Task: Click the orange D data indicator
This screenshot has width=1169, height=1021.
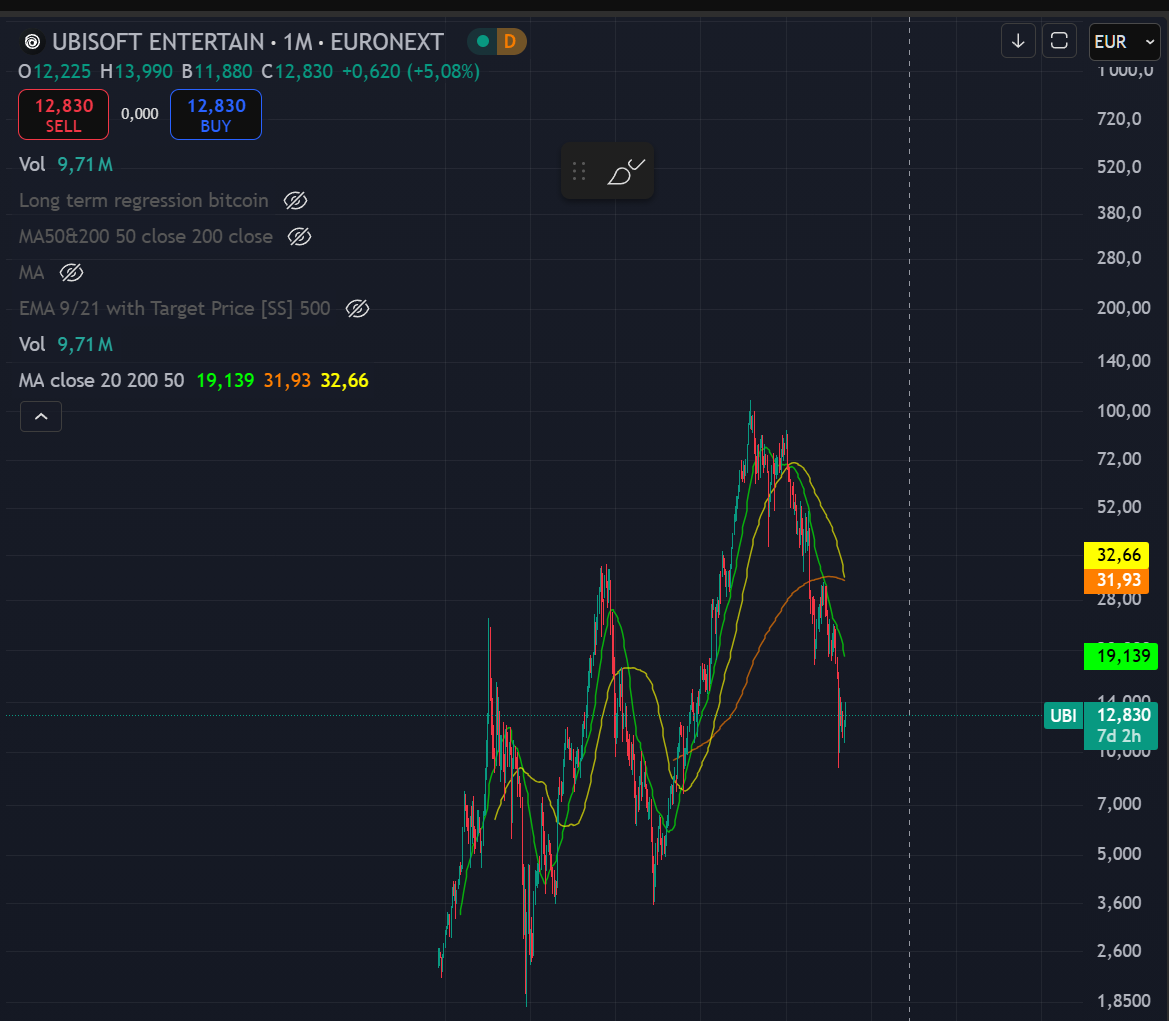Action: click(x=510, y=41)
